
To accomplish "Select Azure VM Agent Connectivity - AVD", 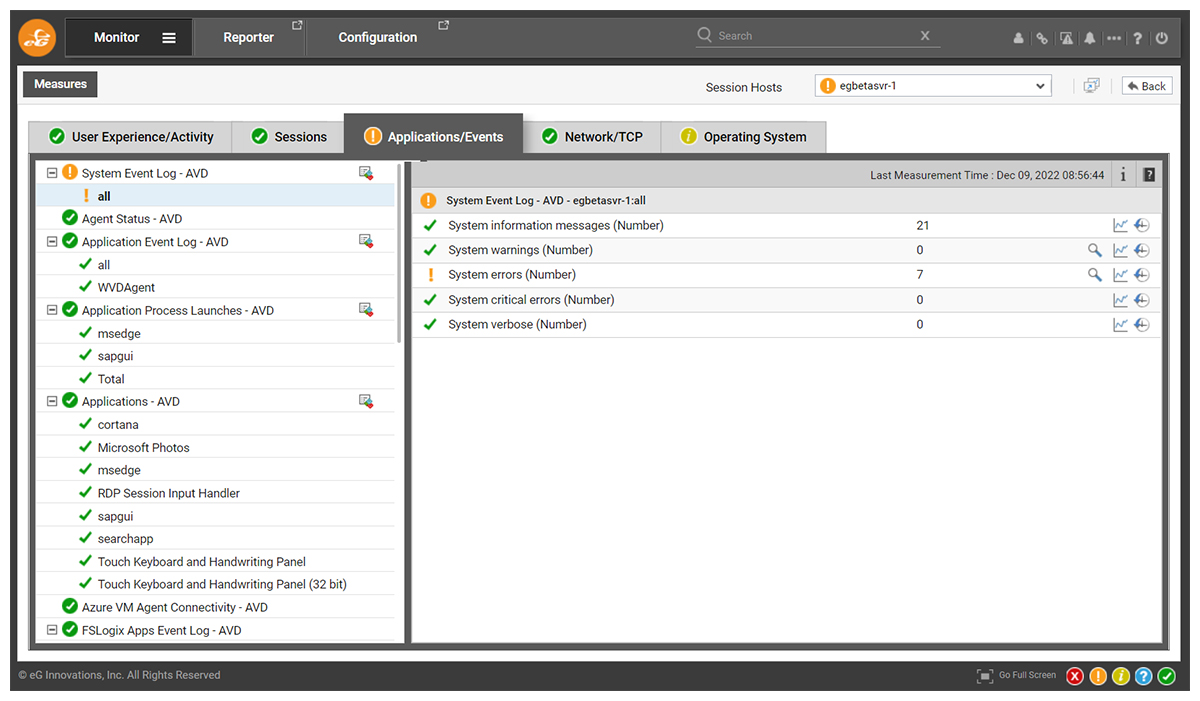I will pos(175,607).
